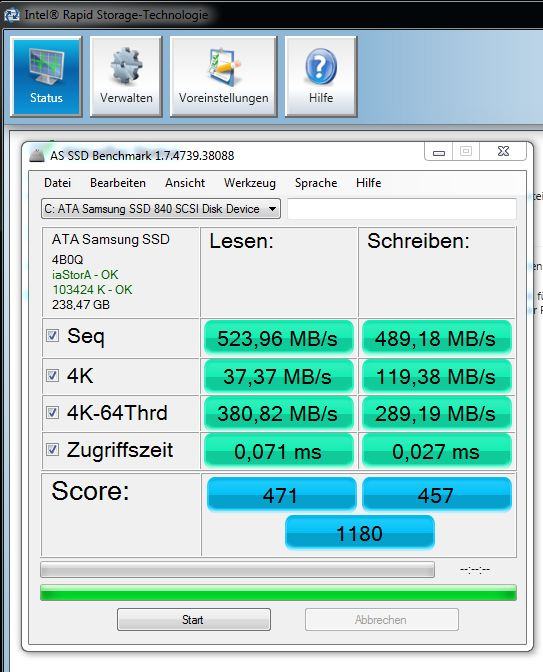Click the Schreiben: column header
Screen dimensions: 543x672
point(418,241)
